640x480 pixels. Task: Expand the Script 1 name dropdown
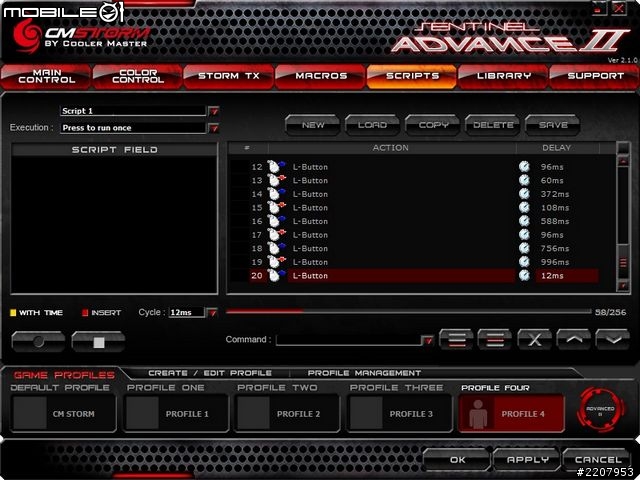(x=214, y=111)
